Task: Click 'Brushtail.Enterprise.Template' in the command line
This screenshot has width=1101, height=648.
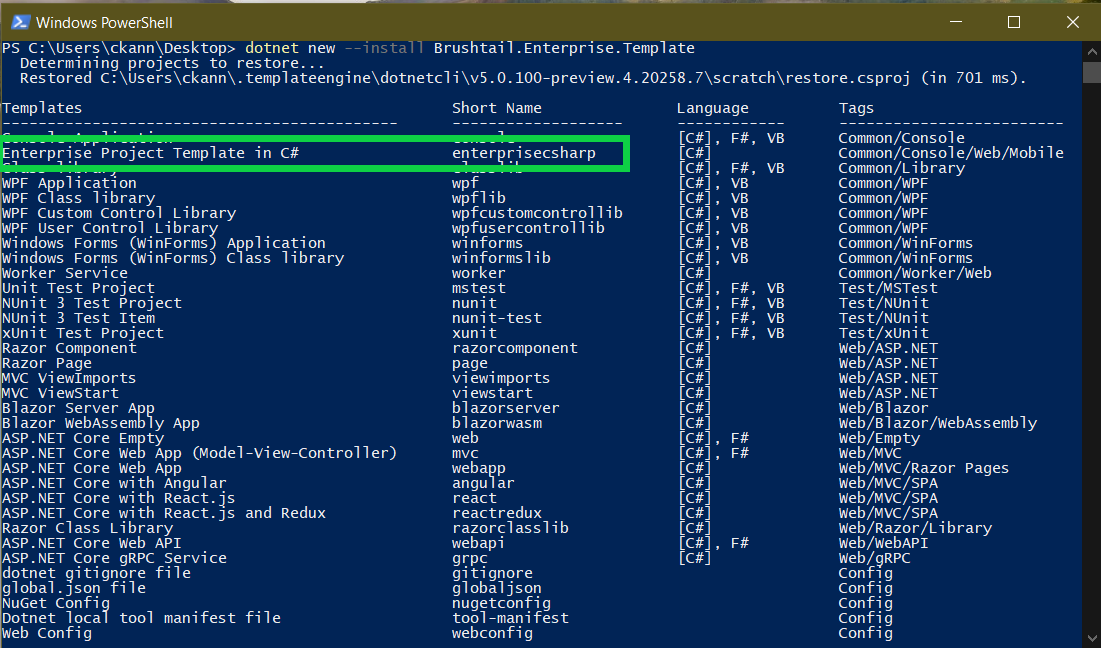Action: coord(564,48)
